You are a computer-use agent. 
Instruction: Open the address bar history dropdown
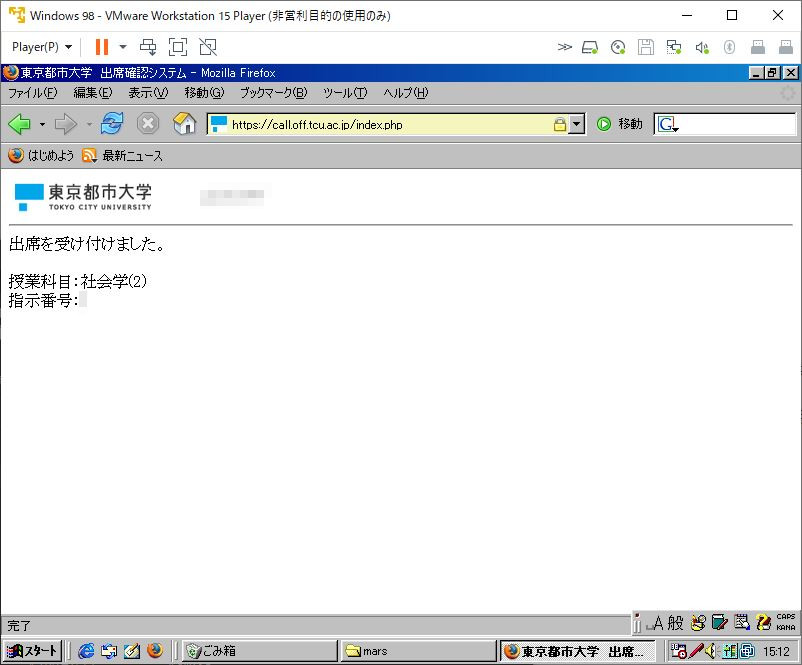pyautogui.click(x=576, y=124)
